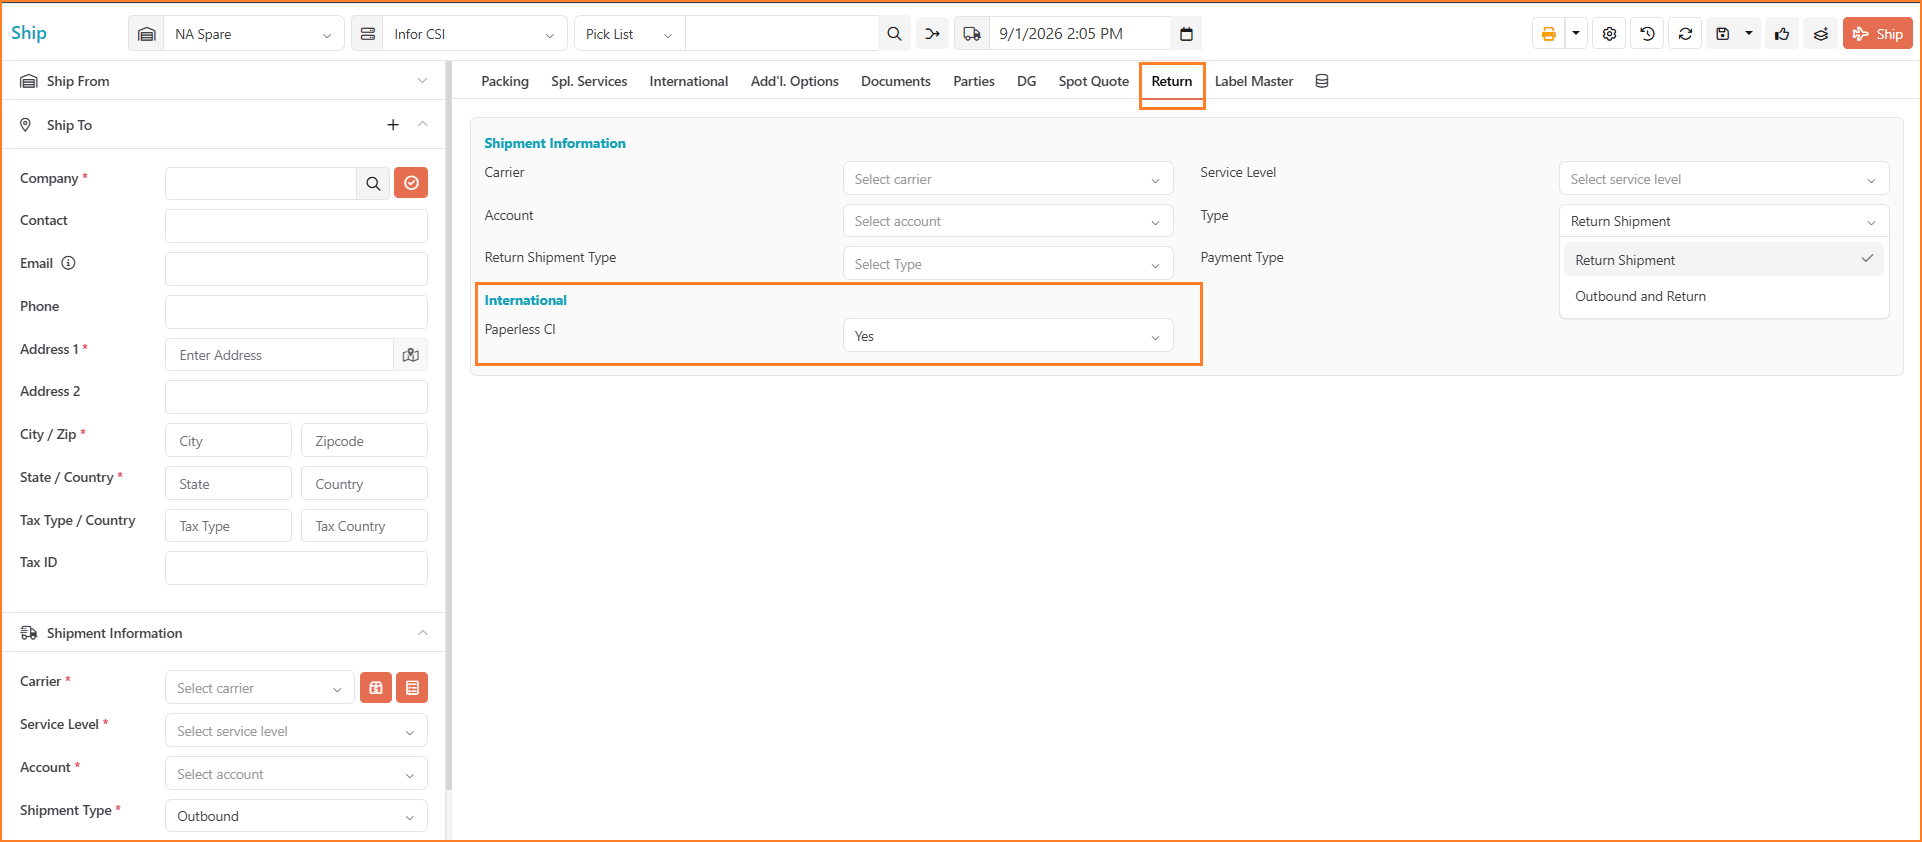Open the Infor CSI dropdown

point(474,34)
